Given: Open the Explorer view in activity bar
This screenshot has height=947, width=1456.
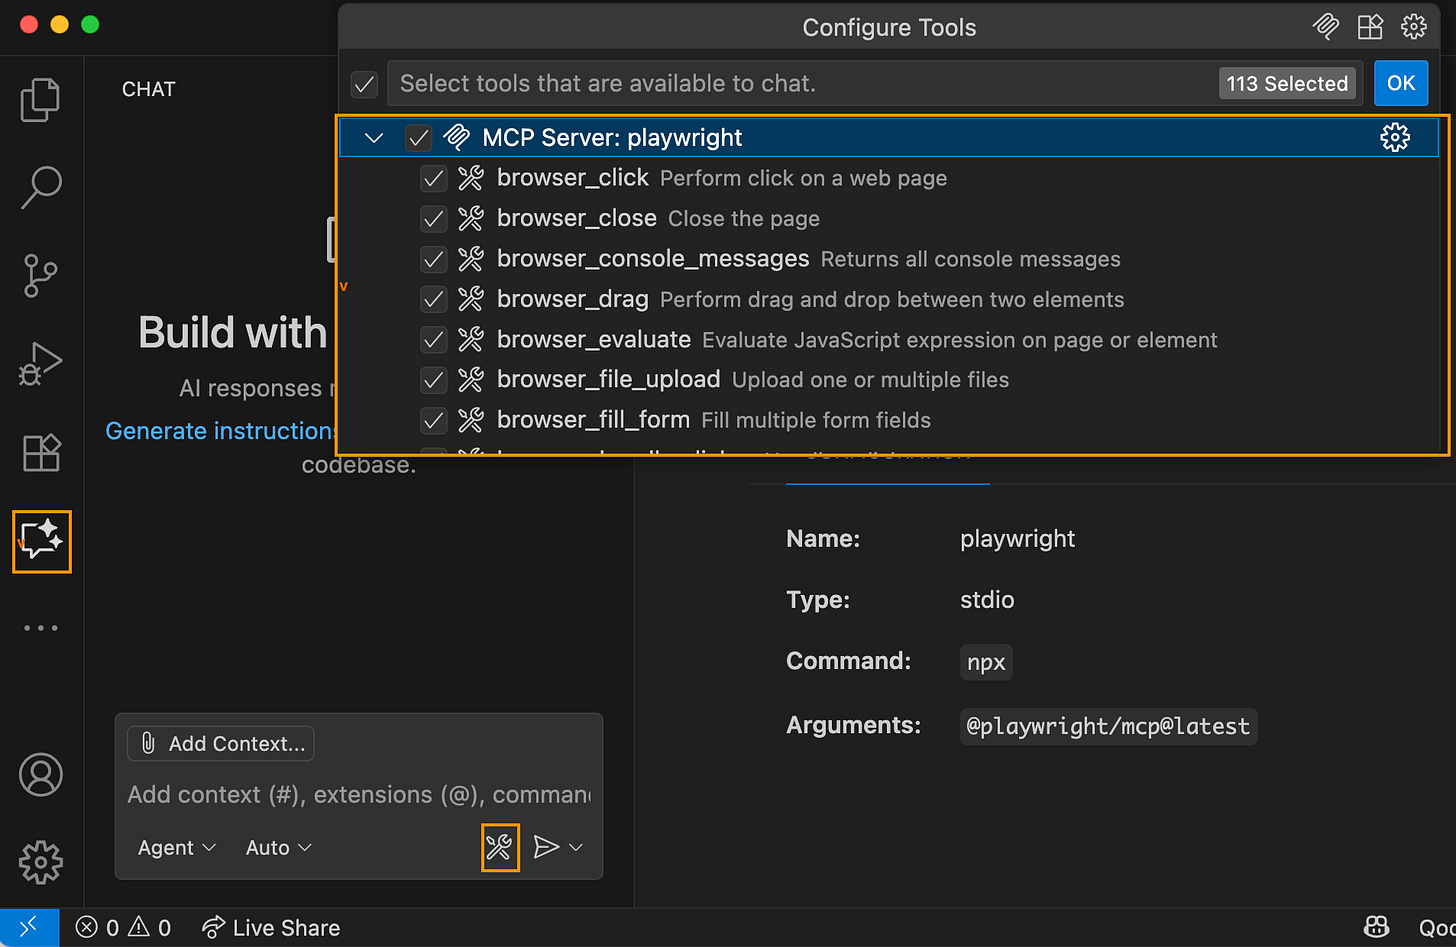Looking at the screenshot, I should [x=41, y=100].
